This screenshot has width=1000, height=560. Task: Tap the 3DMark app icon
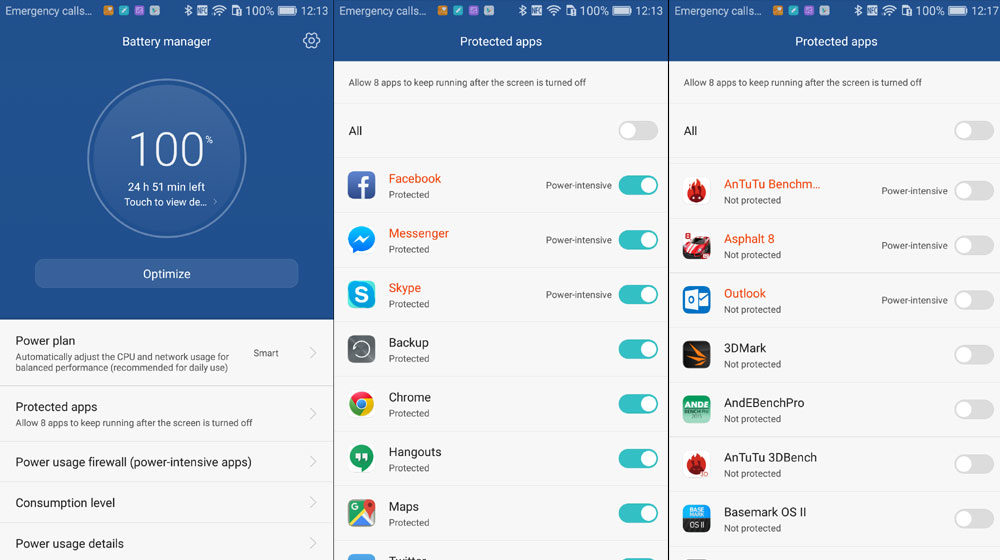click(x=696, y=355)
